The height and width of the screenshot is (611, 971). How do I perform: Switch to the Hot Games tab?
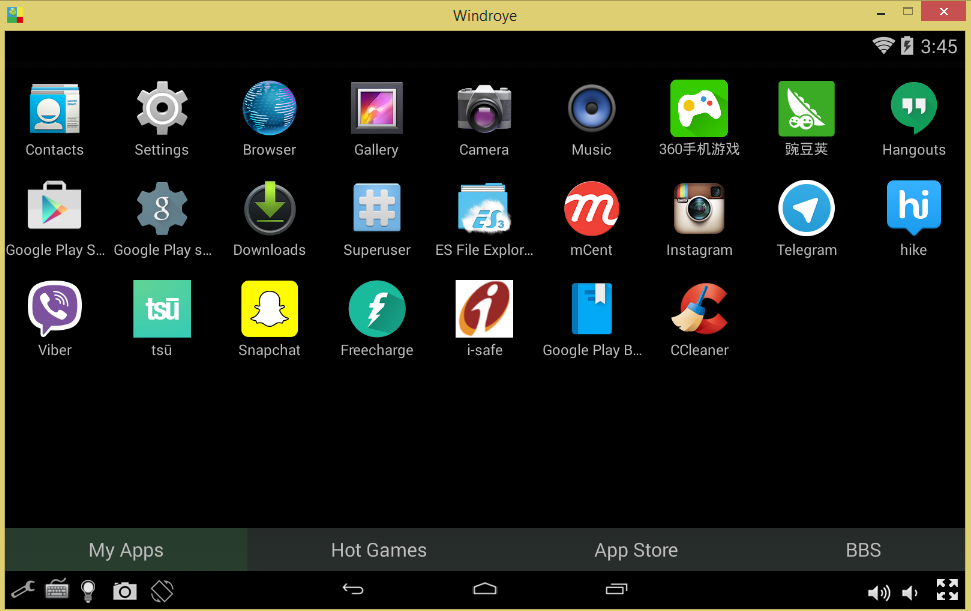tap(378, 549)
